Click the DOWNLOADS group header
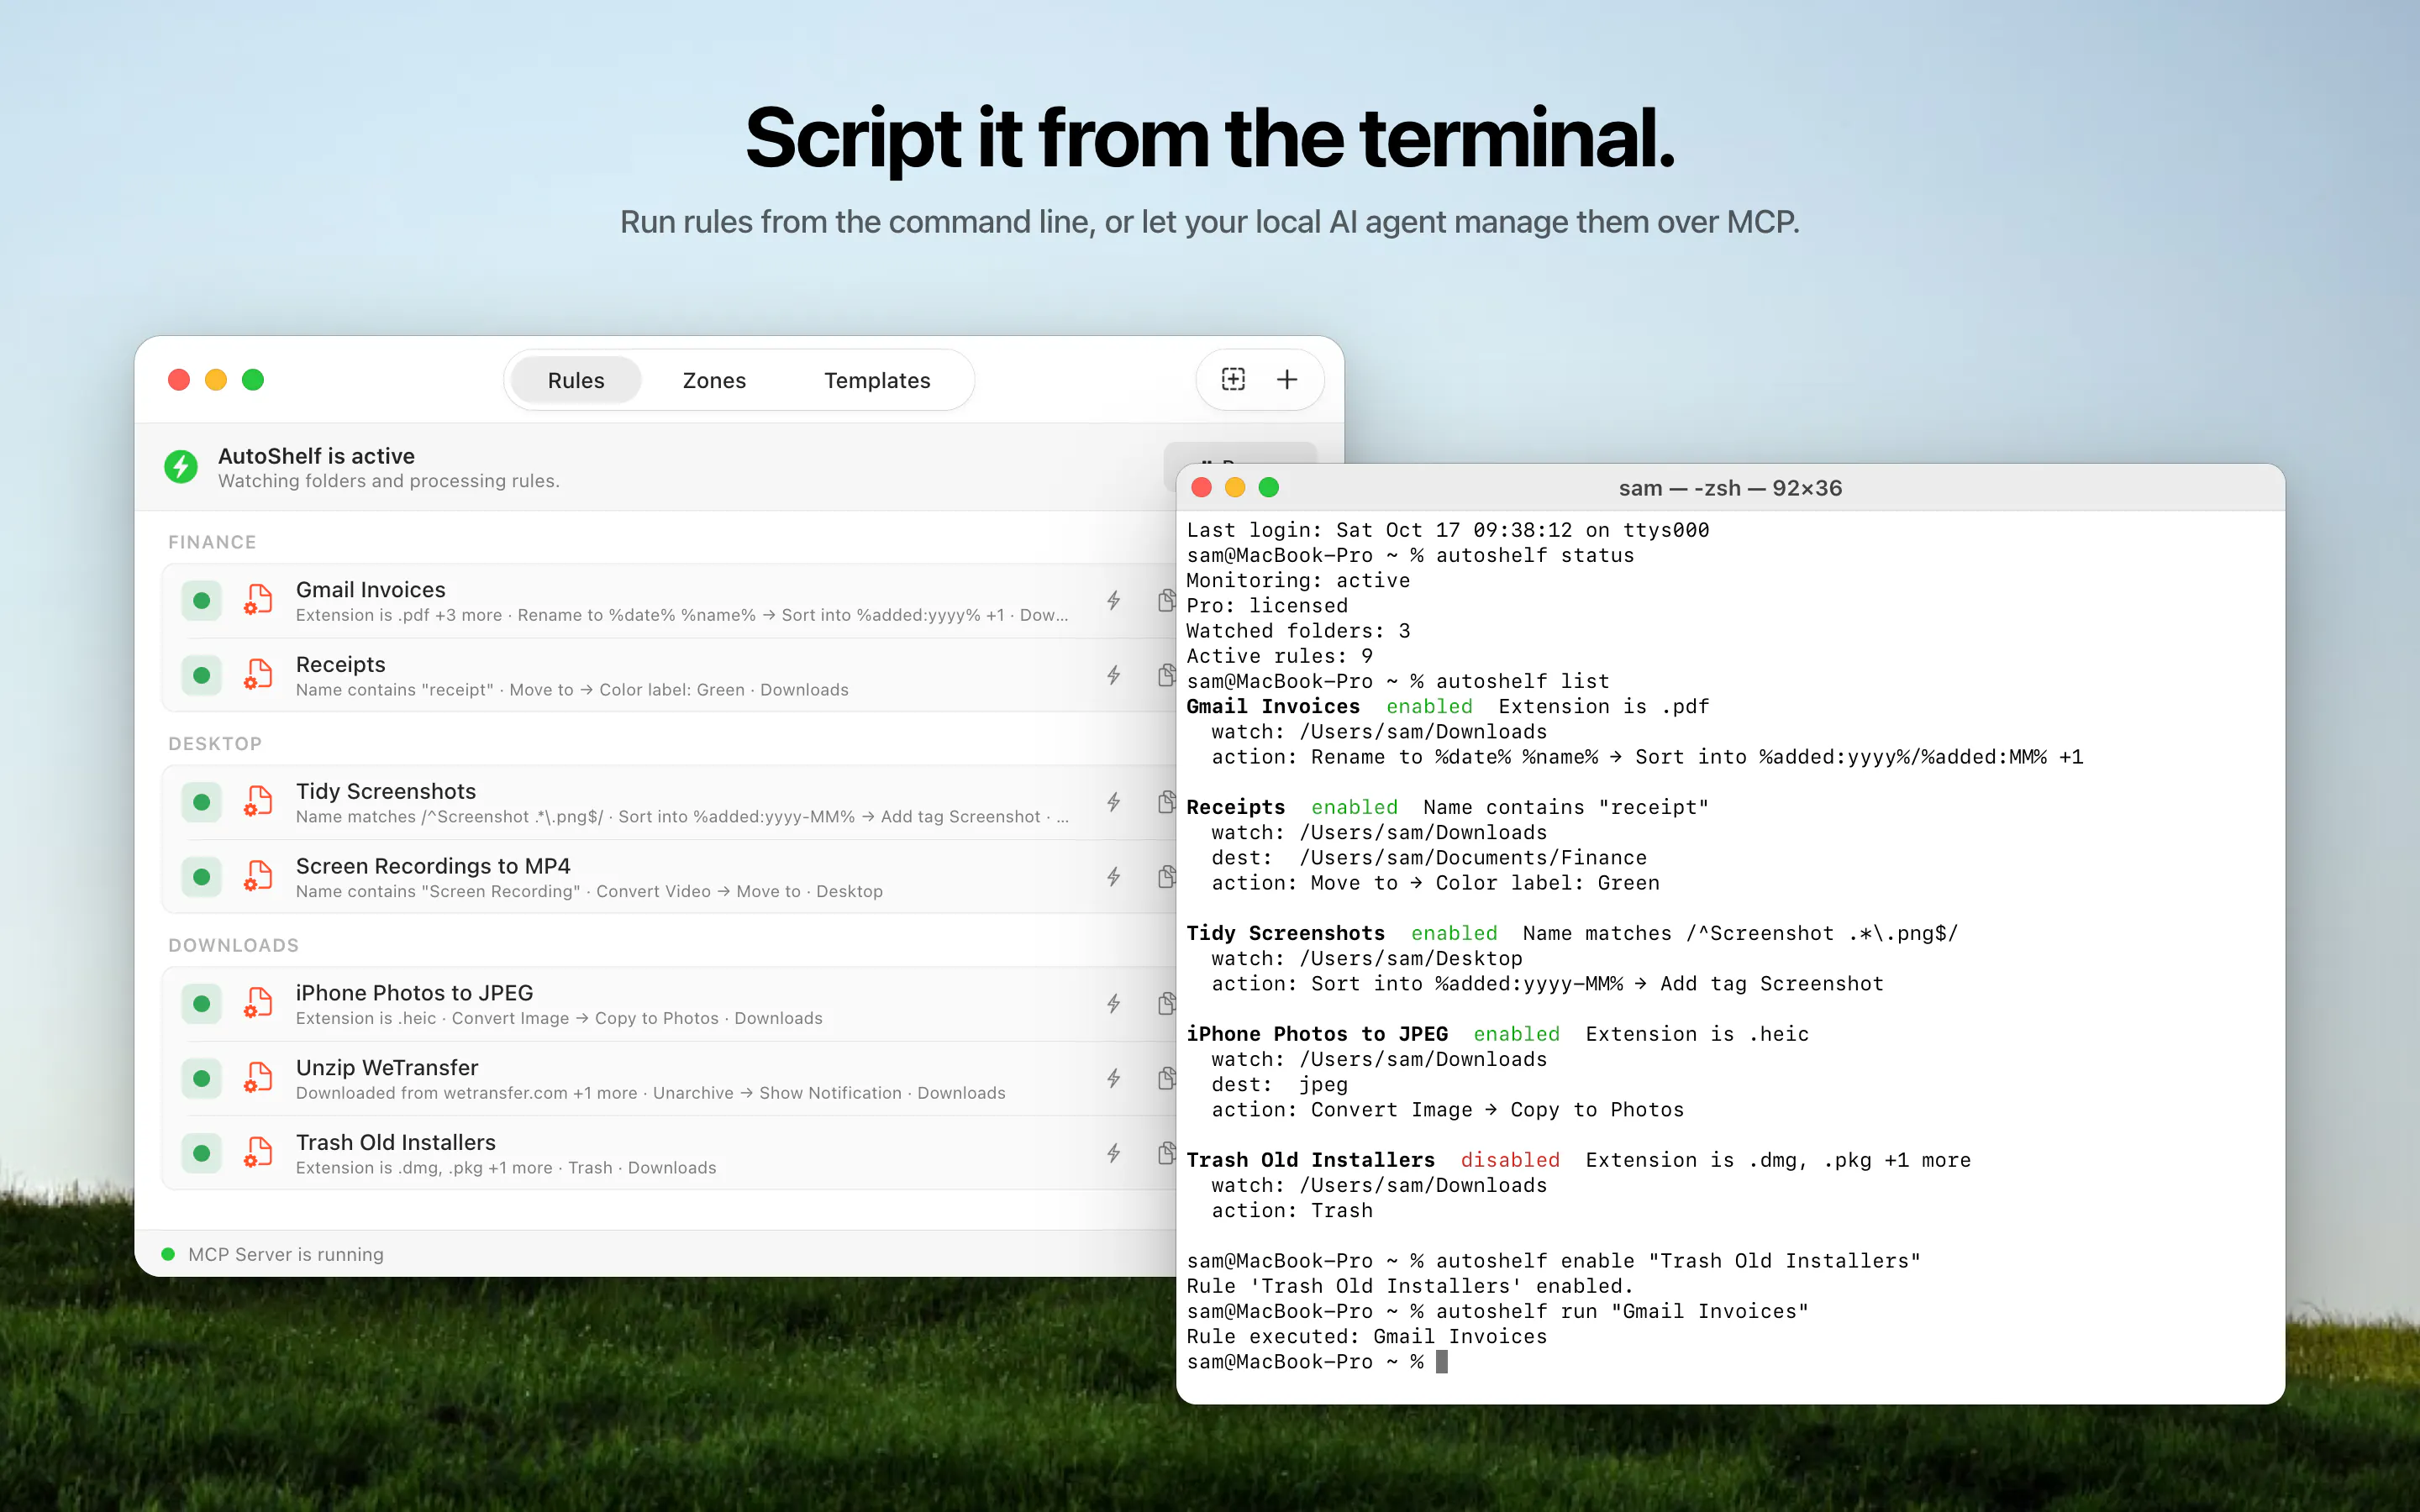This screenshot has height=1512, width=2420. point(233,946)
